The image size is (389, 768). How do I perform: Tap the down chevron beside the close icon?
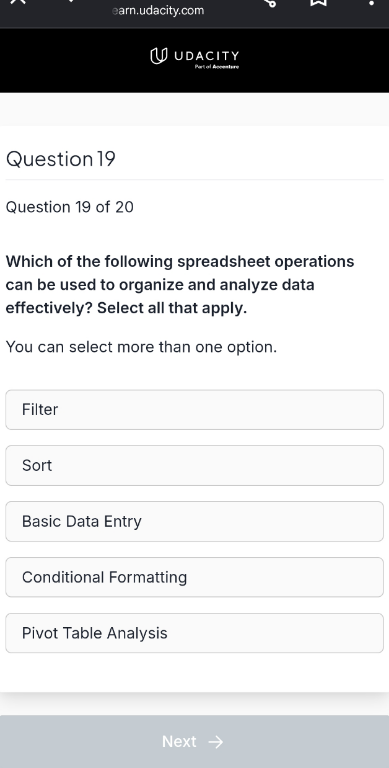point(71,1)
